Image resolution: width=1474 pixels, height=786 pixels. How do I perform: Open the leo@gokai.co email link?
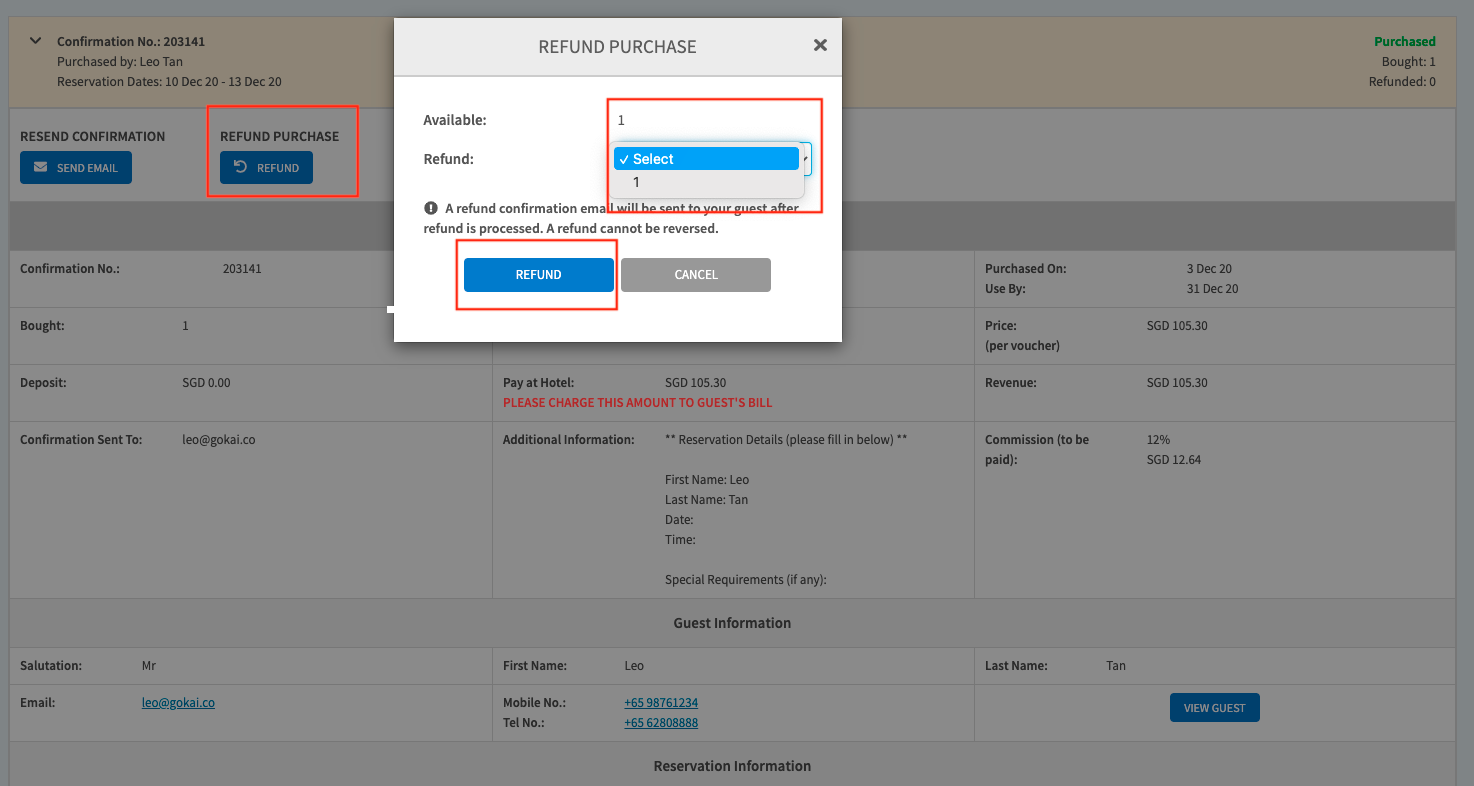(178, 703)
